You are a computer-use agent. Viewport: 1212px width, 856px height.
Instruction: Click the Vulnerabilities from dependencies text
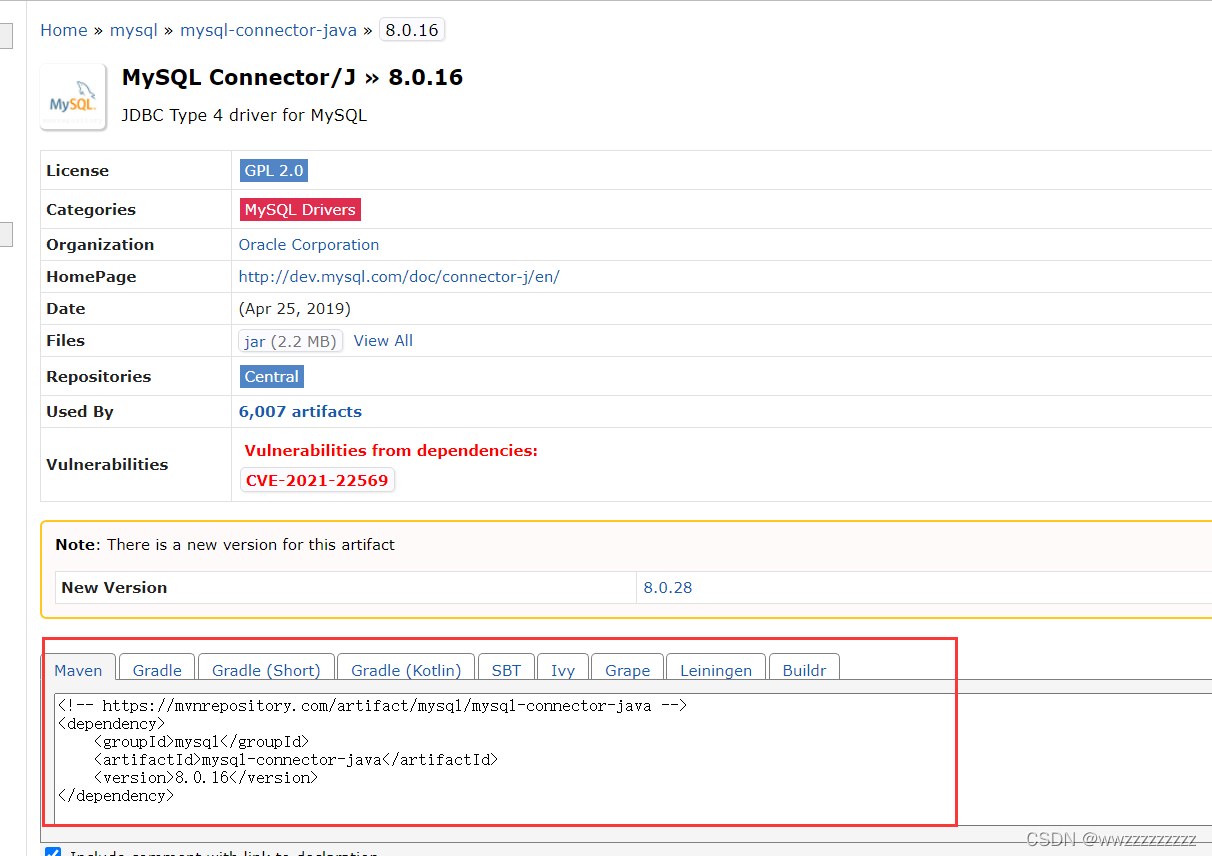coord(391,451)
